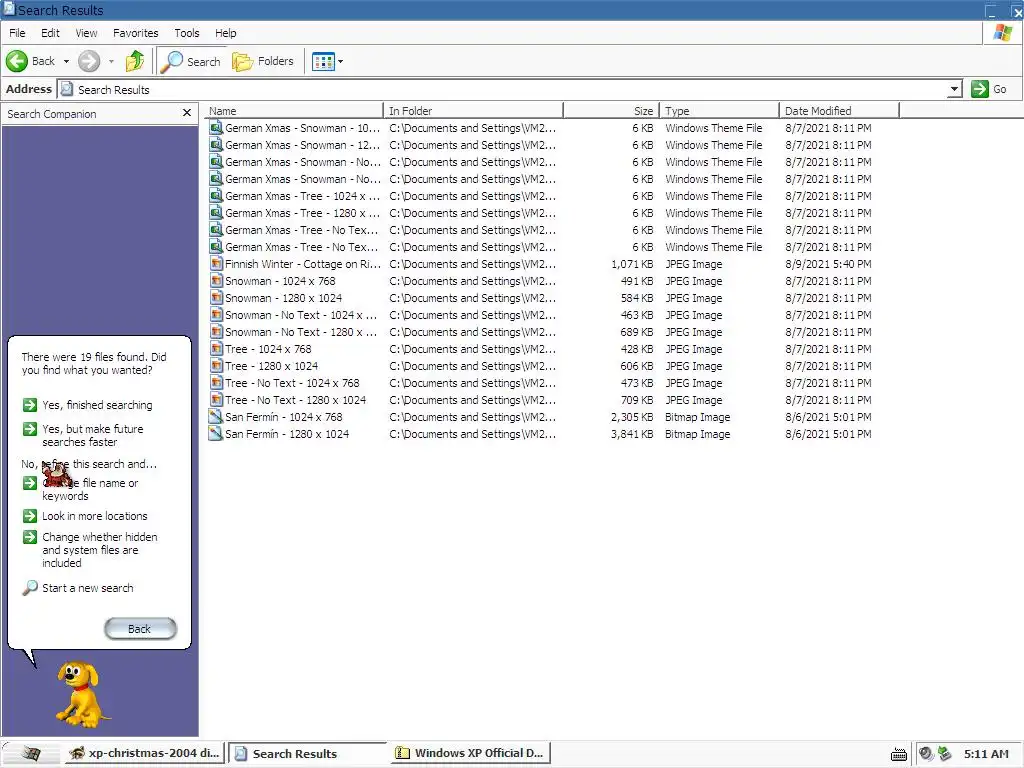Choose Yes, but make future searches faster

[93, 436]
